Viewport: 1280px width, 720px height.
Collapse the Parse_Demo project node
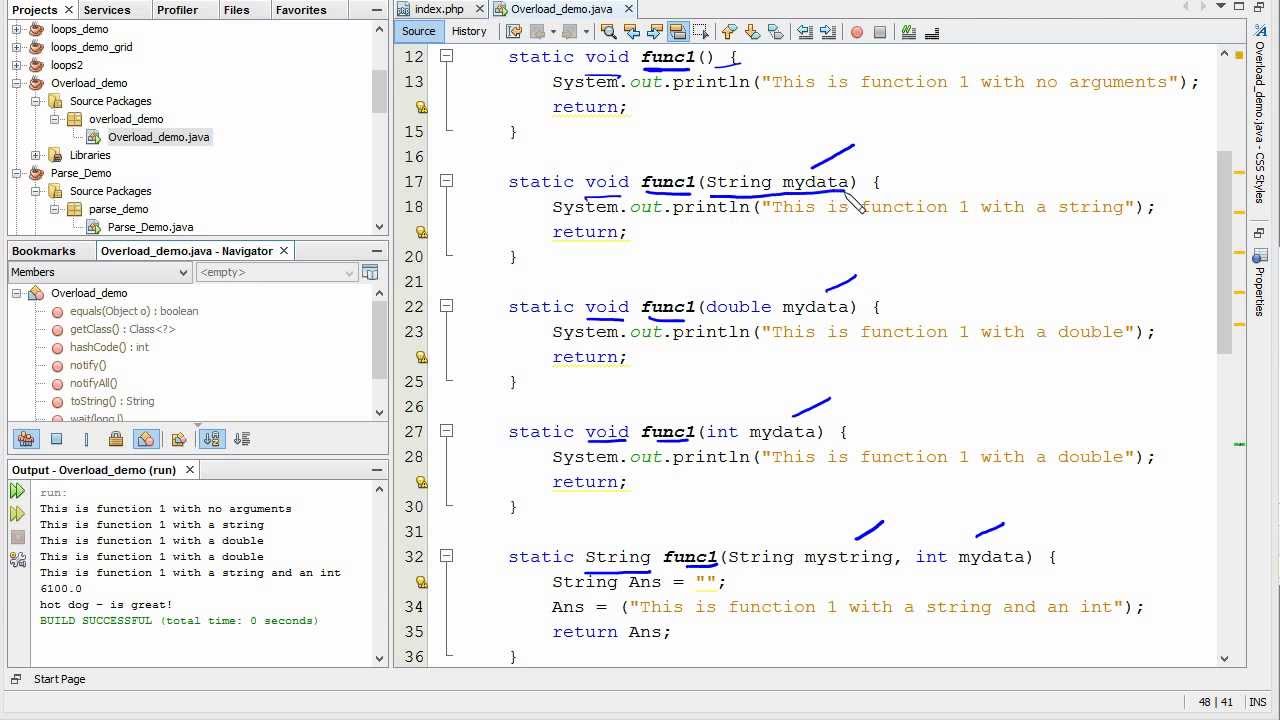[x=17, y=173]
